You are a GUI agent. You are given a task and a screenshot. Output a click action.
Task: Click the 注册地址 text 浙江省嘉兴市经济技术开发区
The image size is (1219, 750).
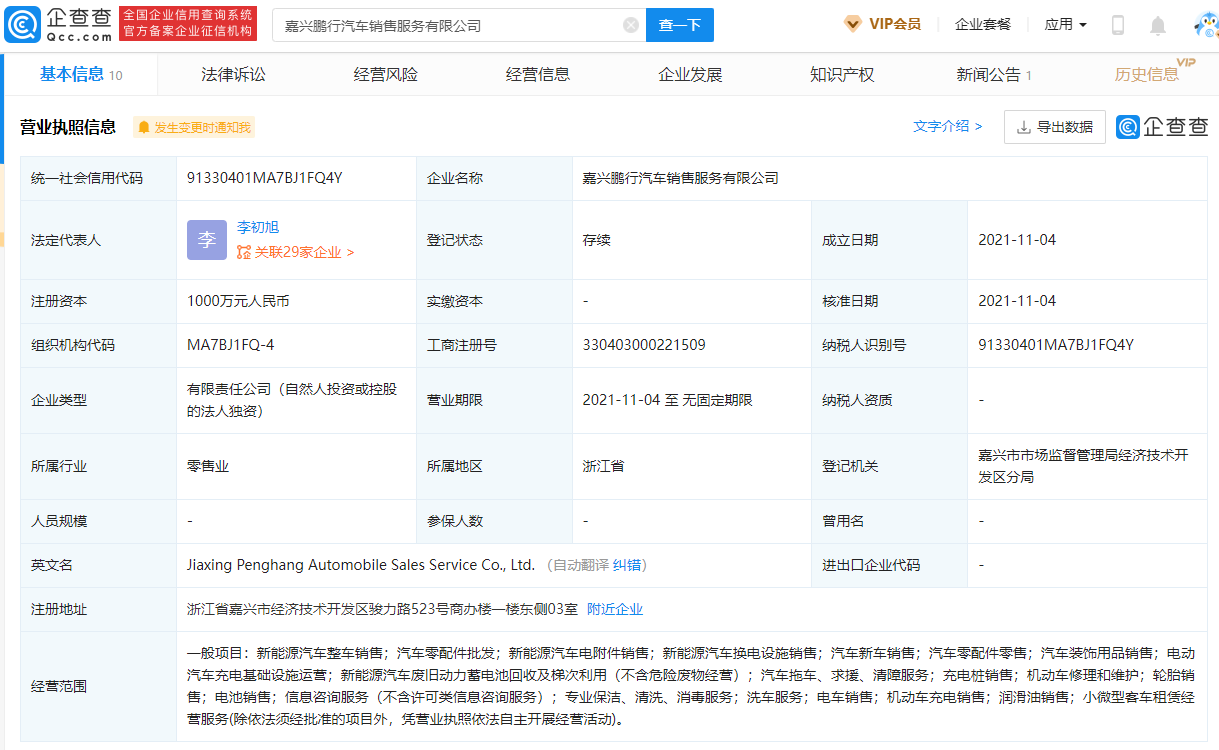point(382,609)
